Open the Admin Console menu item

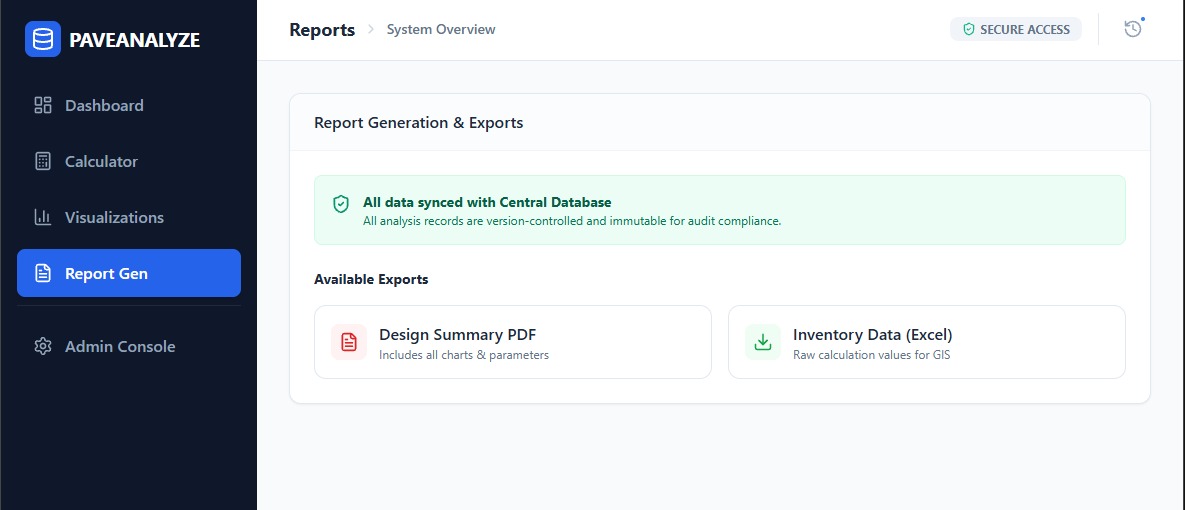(x=120, y=346)
